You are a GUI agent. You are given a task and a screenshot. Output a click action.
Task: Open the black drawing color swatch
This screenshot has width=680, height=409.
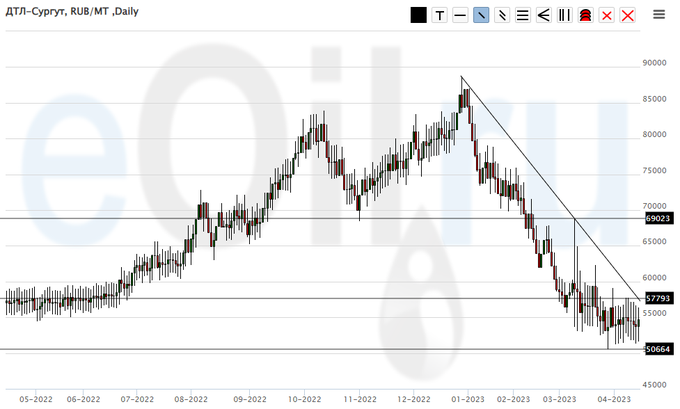[418, 15]
